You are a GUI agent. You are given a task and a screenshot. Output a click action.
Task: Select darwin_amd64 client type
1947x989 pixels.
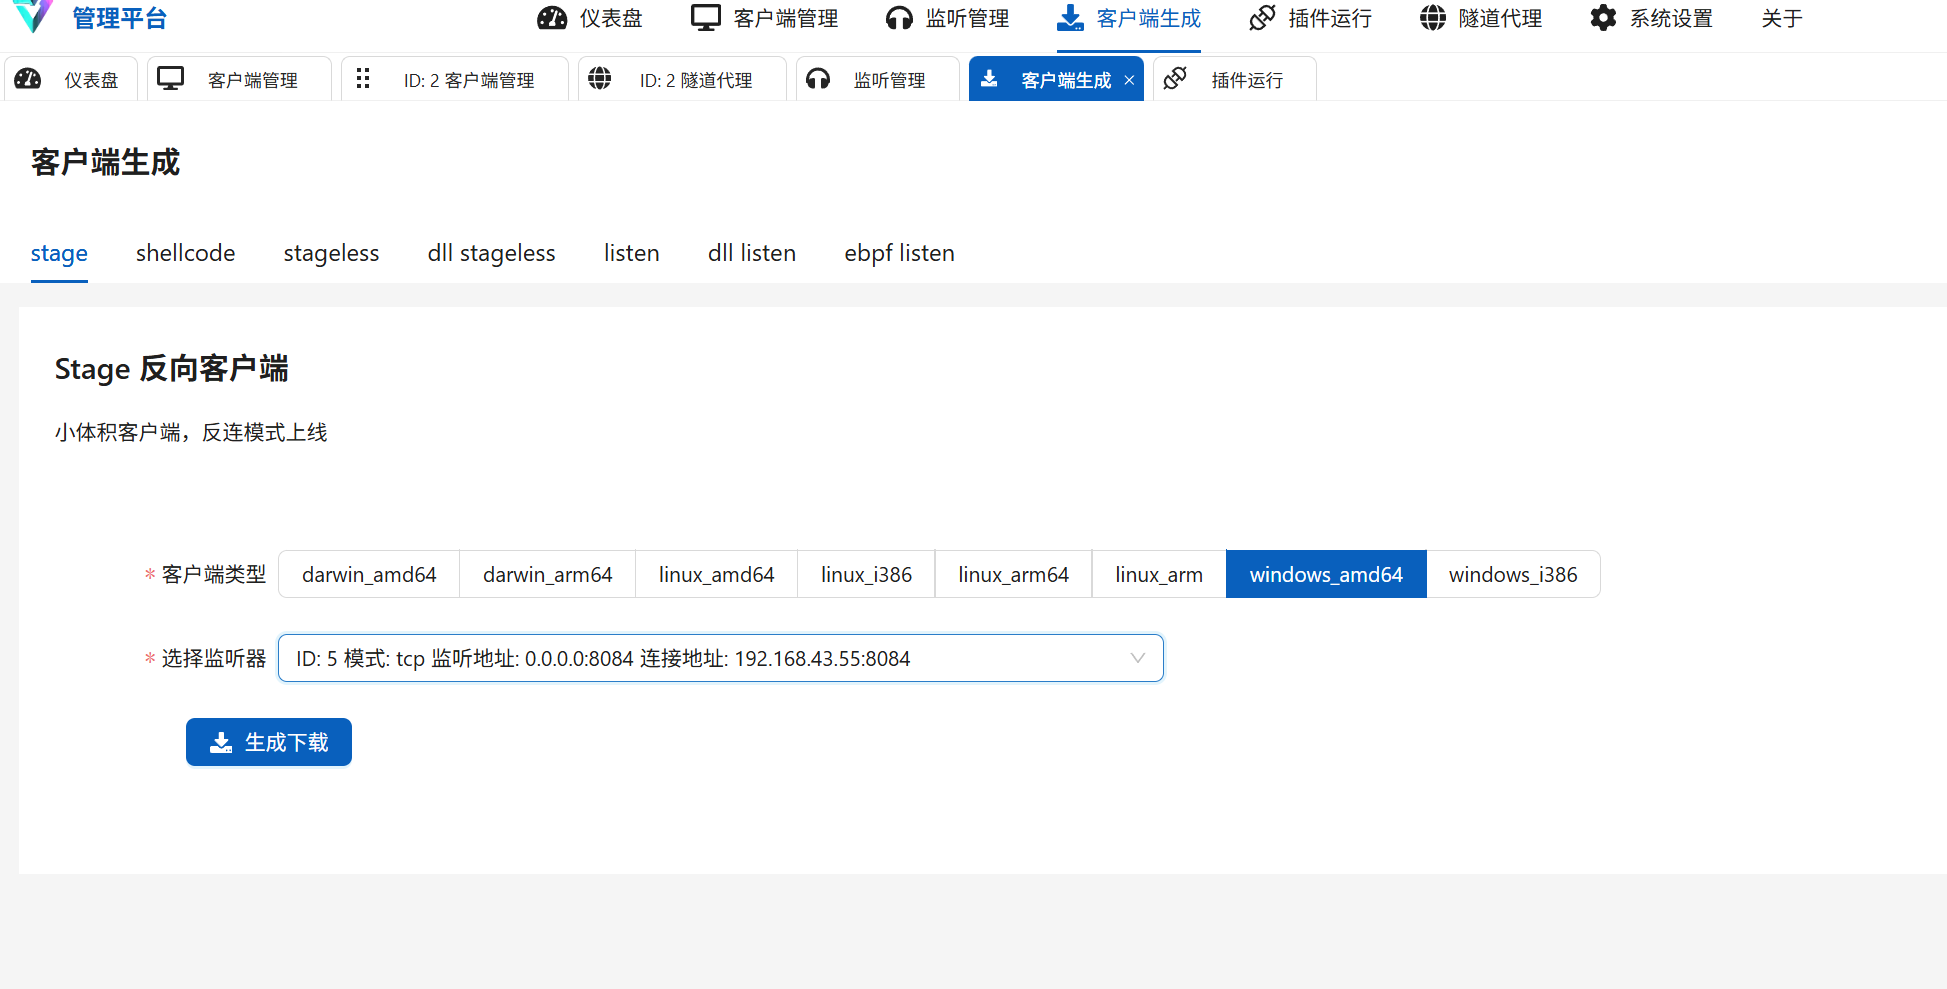(x=369, y=574)
